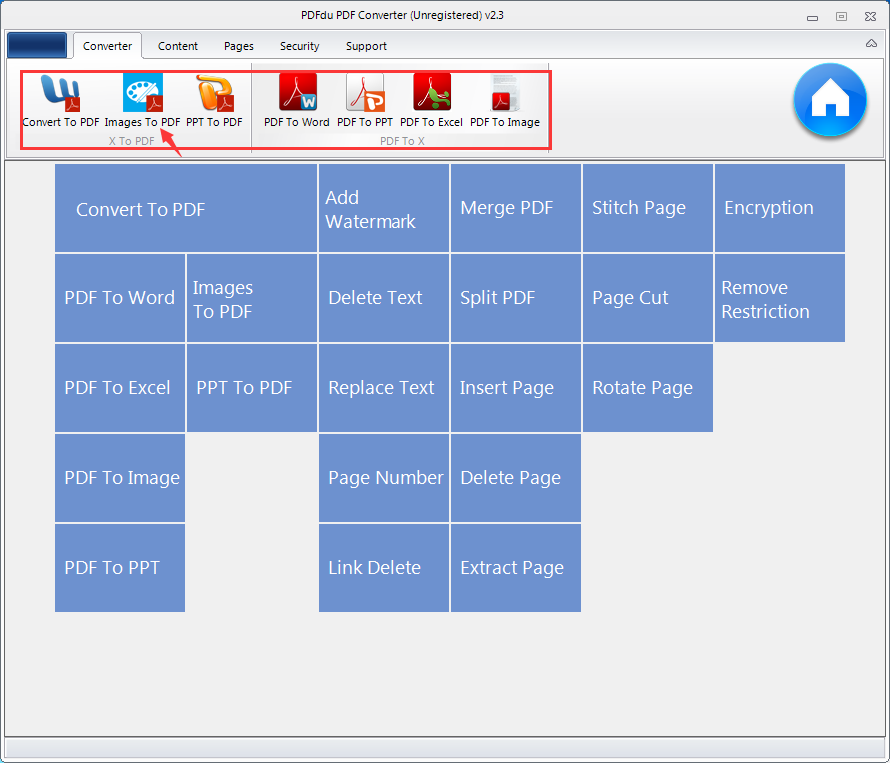The width and height of the screenshot is (890, 763).
Task: Select the Remove Restriction tile
Action: click(779, 297)
